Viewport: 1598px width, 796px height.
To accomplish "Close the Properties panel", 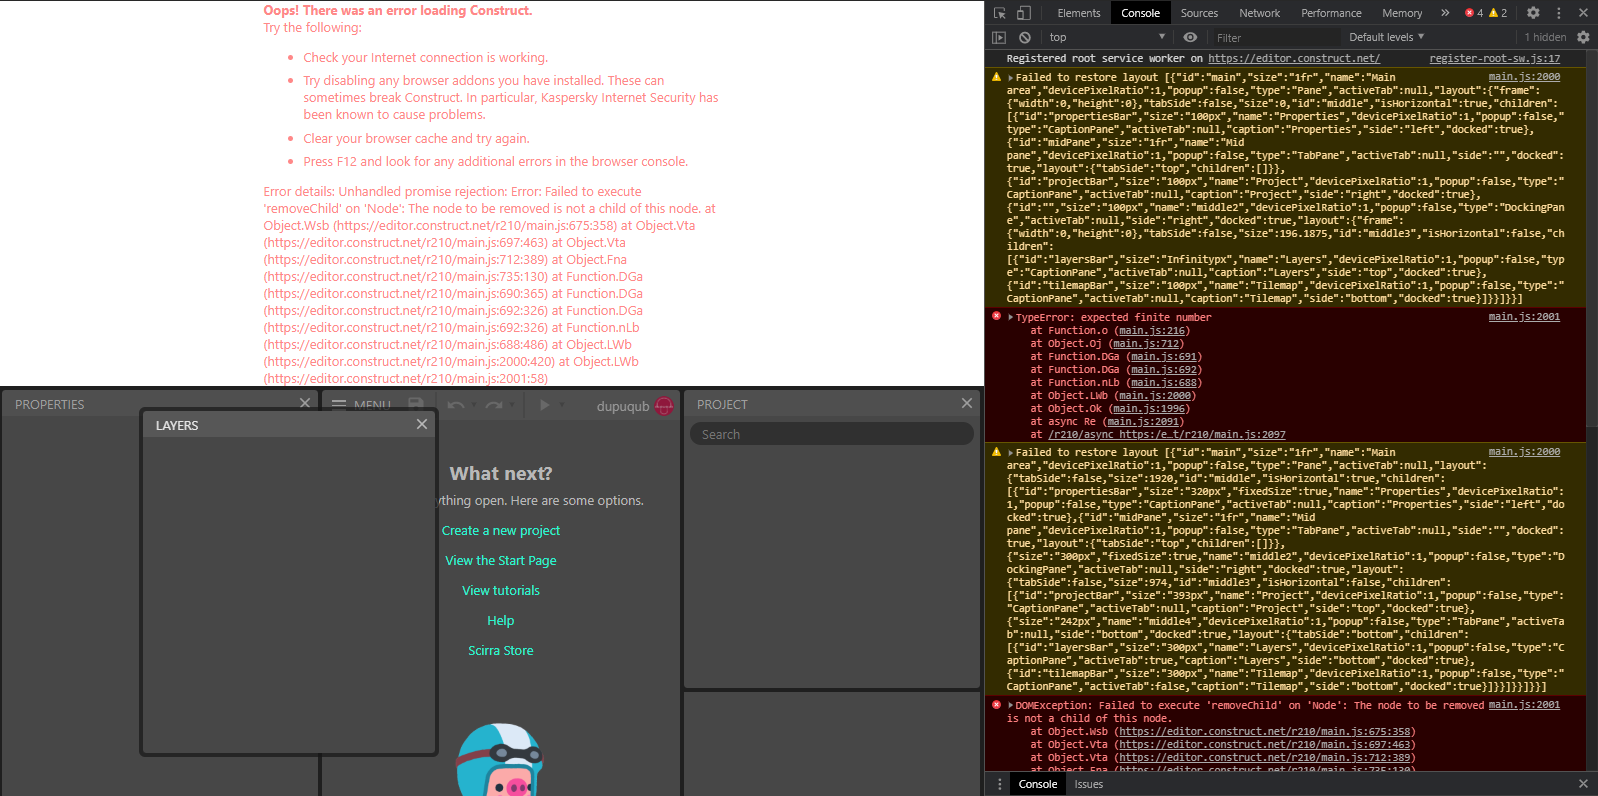I will click(305, 403).
